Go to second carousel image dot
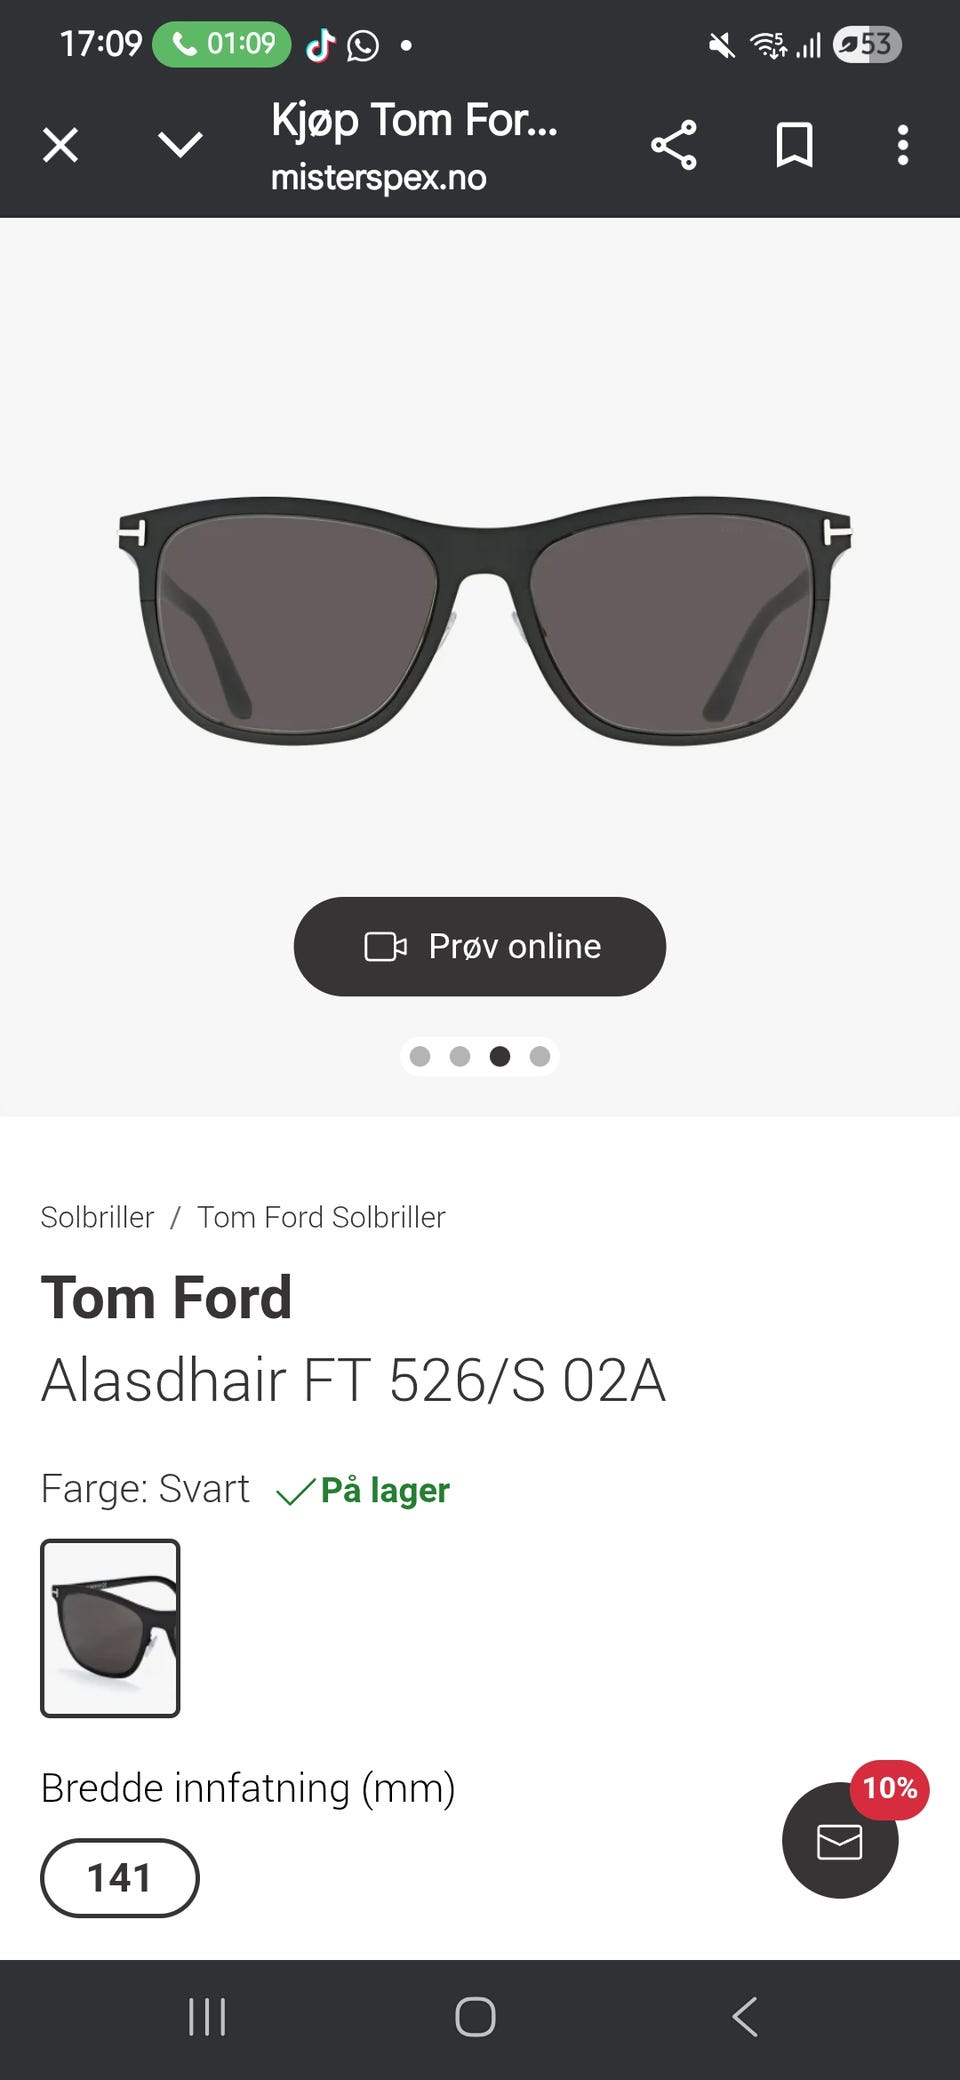960x2080 pixels. (460, 1057)
